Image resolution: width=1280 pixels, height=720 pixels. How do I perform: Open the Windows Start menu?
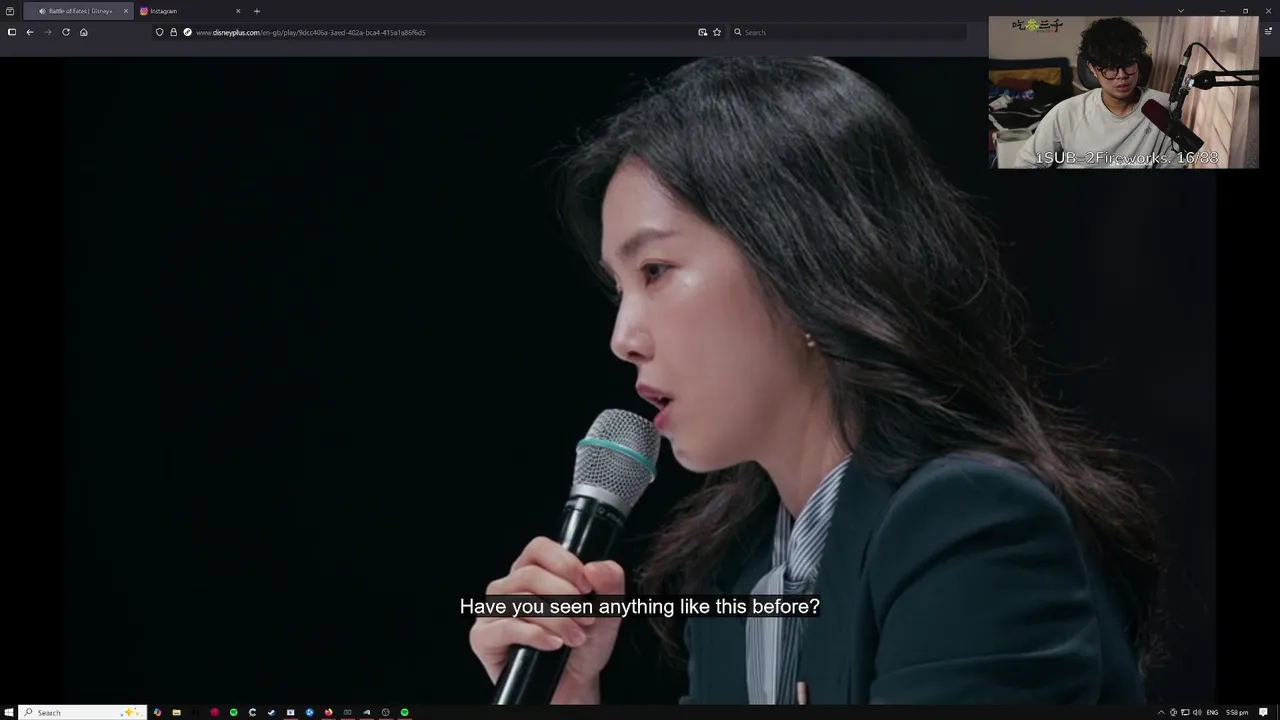pos(10,712)
